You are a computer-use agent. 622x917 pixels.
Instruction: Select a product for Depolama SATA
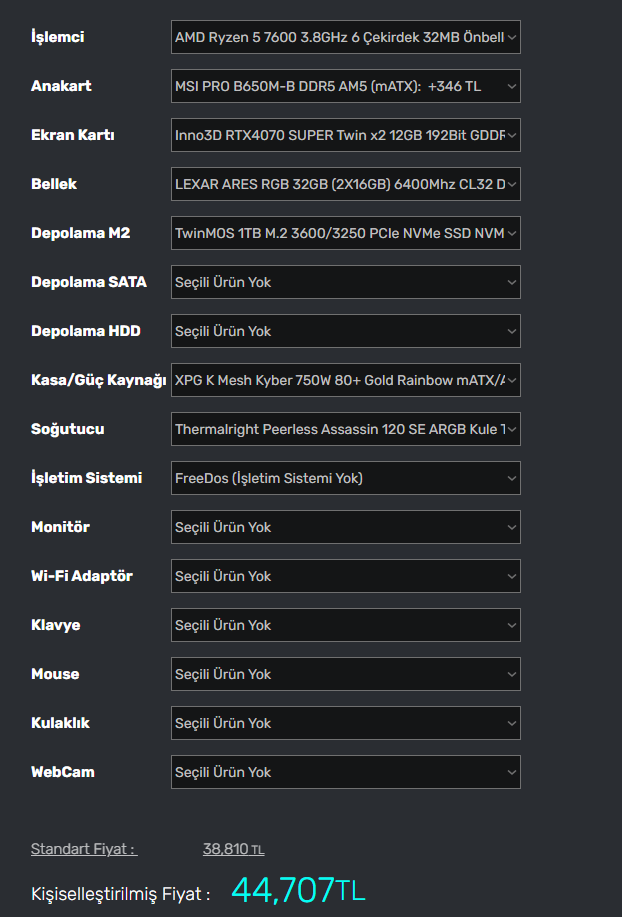(x=345, y=282)
